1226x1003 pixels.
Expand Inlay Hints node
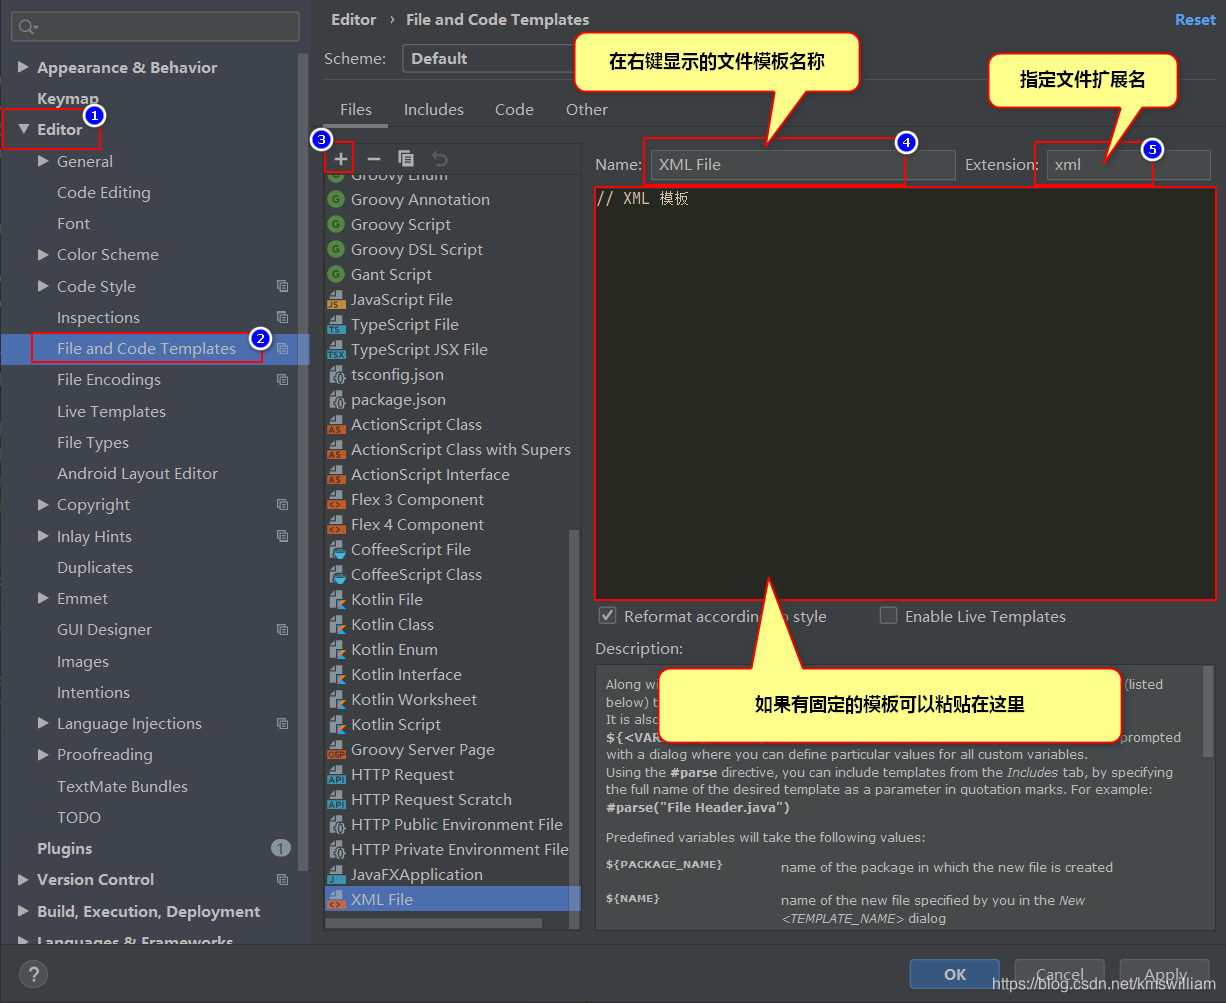[x=43, y=536]
